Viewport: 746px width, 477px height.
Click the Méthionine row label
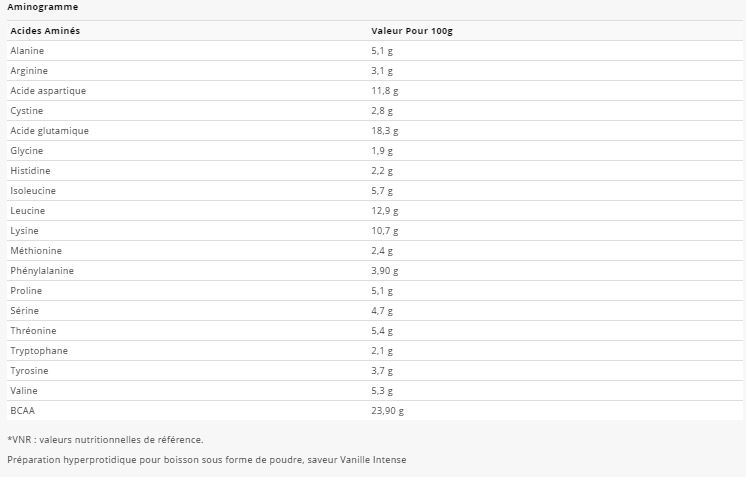click(36, 251)
